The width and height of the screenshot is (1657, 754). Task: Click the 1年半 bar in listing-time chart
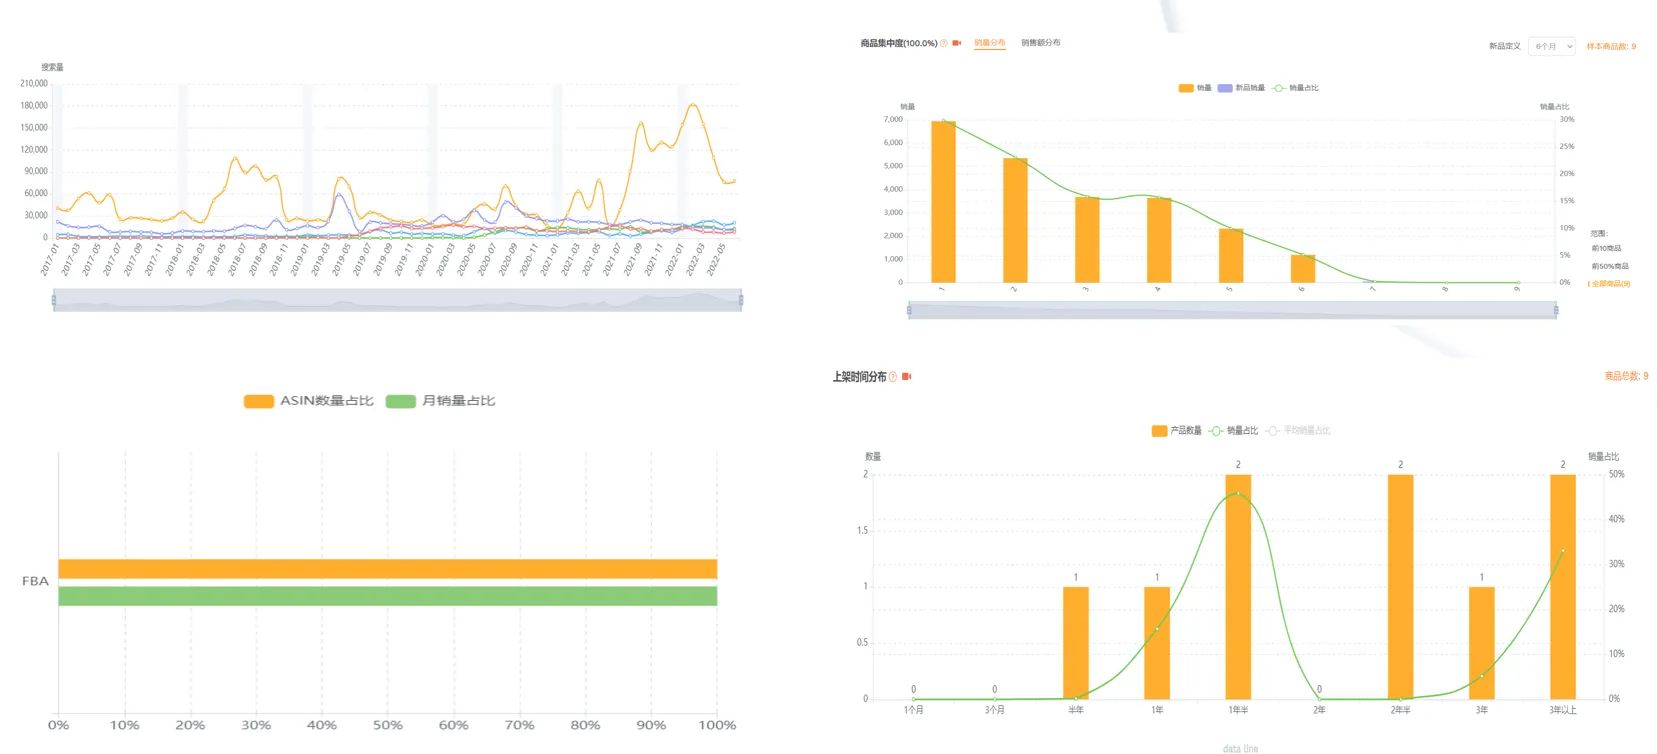(x=1238, y=587)
